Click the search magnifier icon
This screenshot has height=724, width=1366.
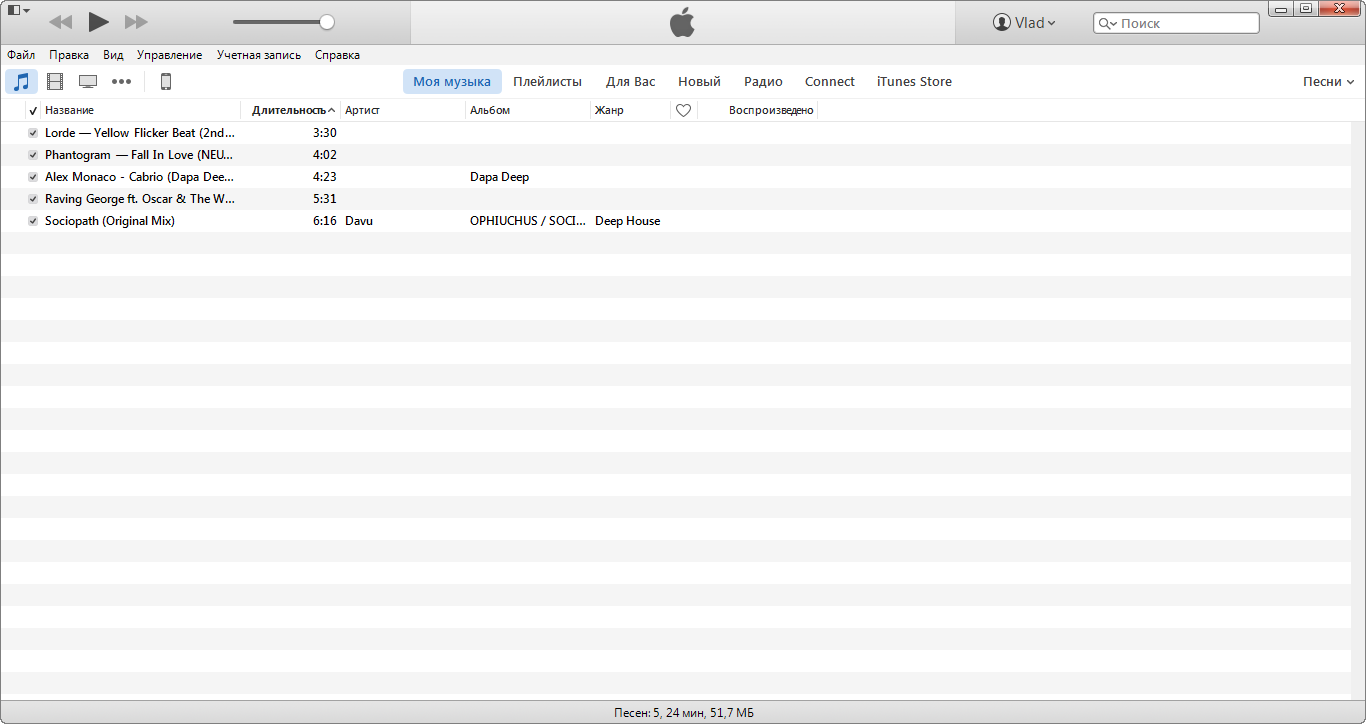pyautogui.click(x=1107, y=23)
